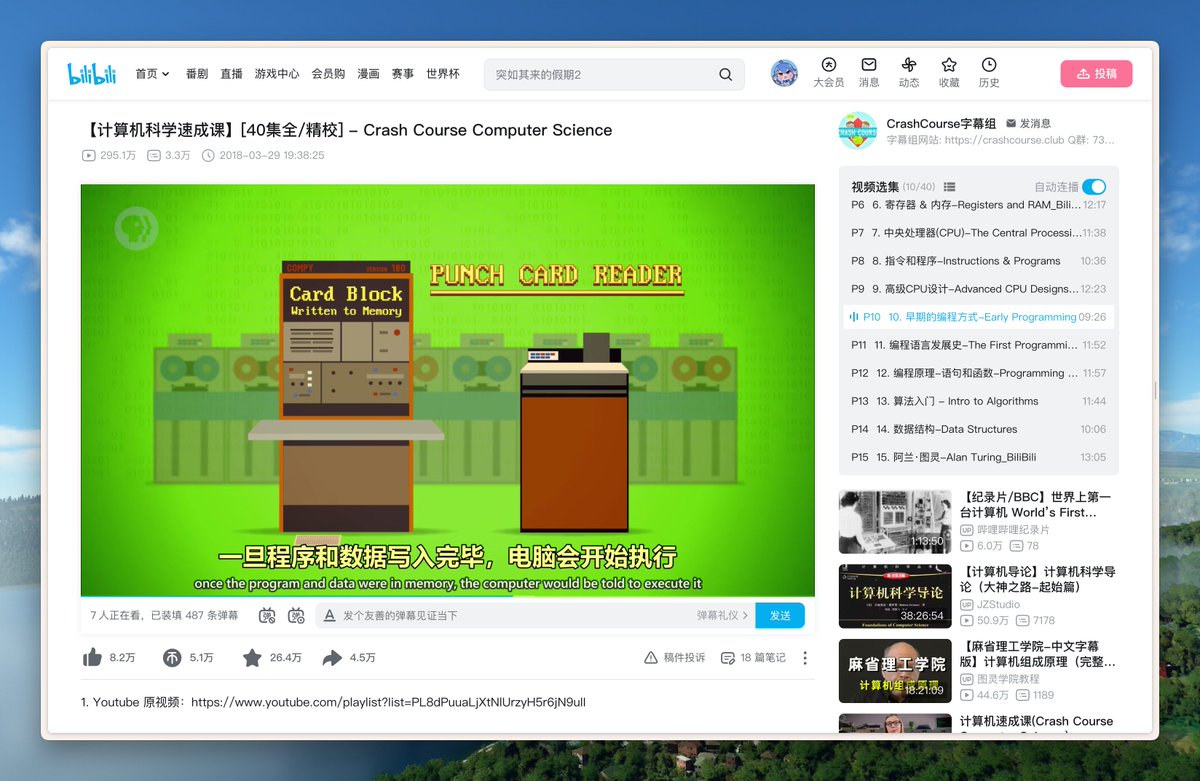Open 历史 watch history icon
Viewport: 1200px width, 781px height.
click(x=988, y=72)
